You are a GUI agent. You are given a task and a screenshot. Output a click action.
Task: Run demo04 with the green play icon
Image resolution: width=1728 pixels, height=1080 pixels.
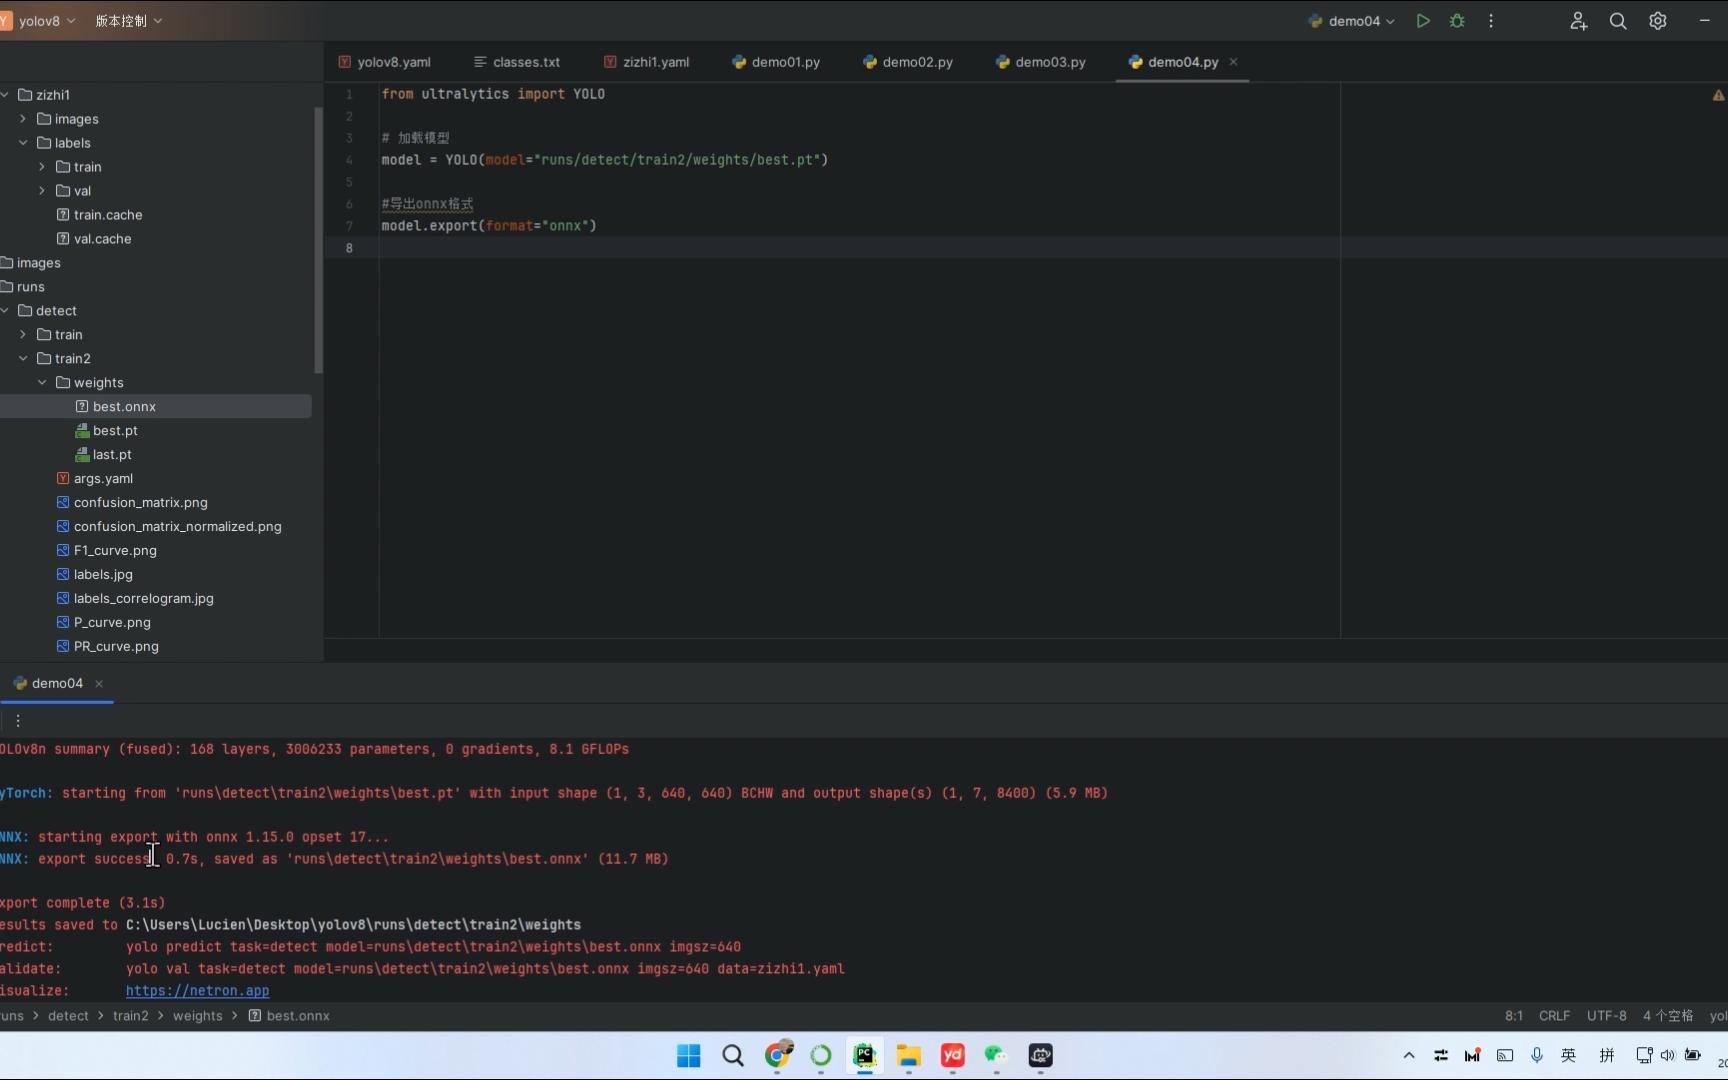[x=1423, y=21]
